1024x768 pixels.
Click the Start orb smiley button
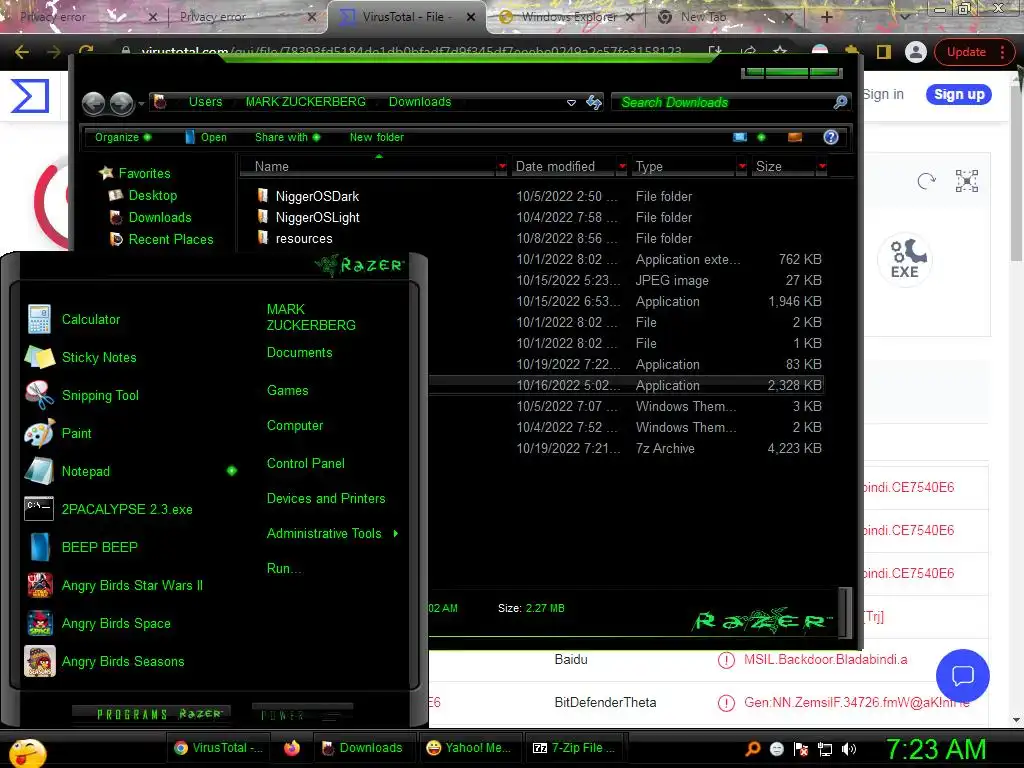pos(27,754)
